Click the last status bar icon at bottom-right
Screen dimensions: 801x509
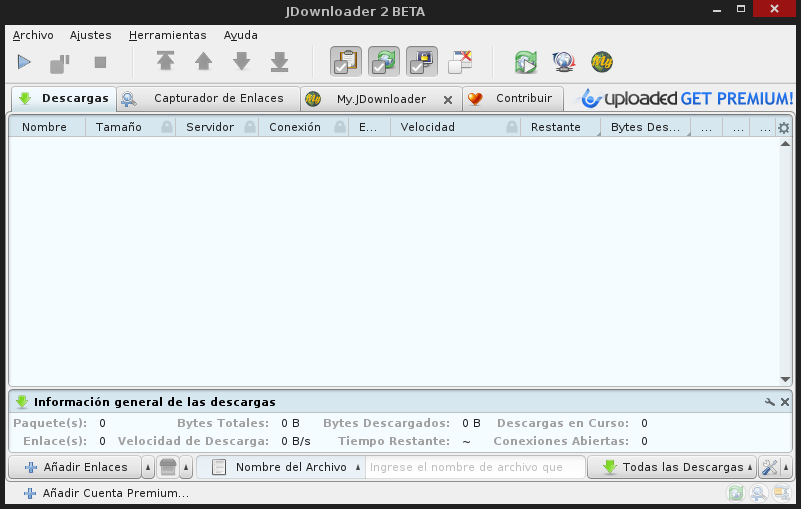[x=782, y=493]
